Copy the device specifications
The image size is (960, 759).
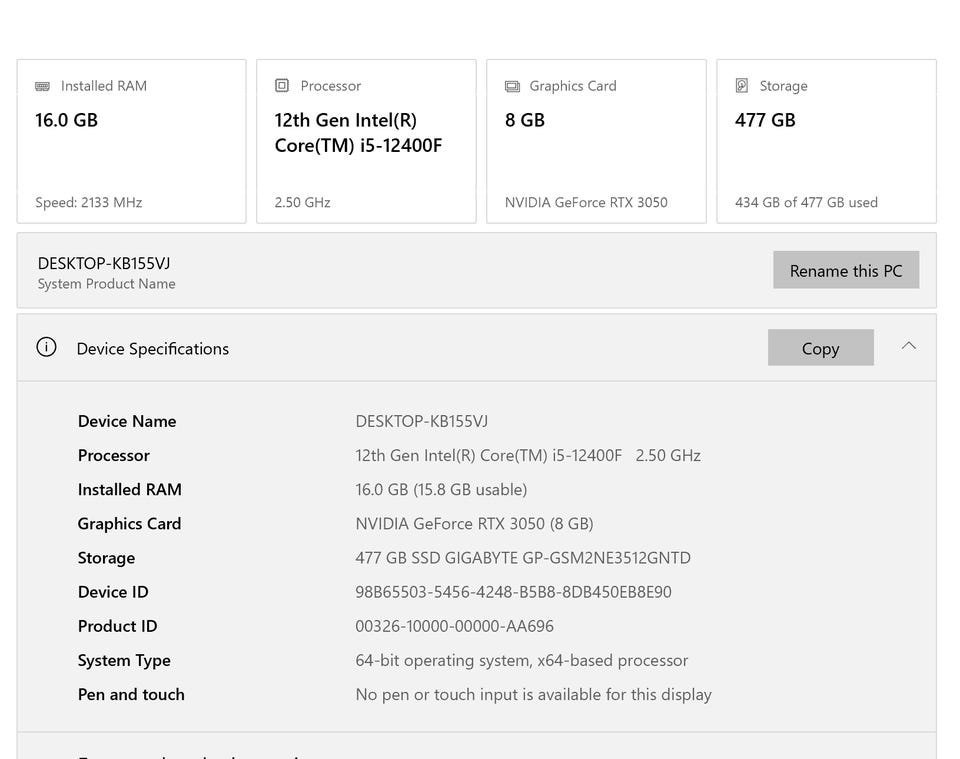[820, 348]
